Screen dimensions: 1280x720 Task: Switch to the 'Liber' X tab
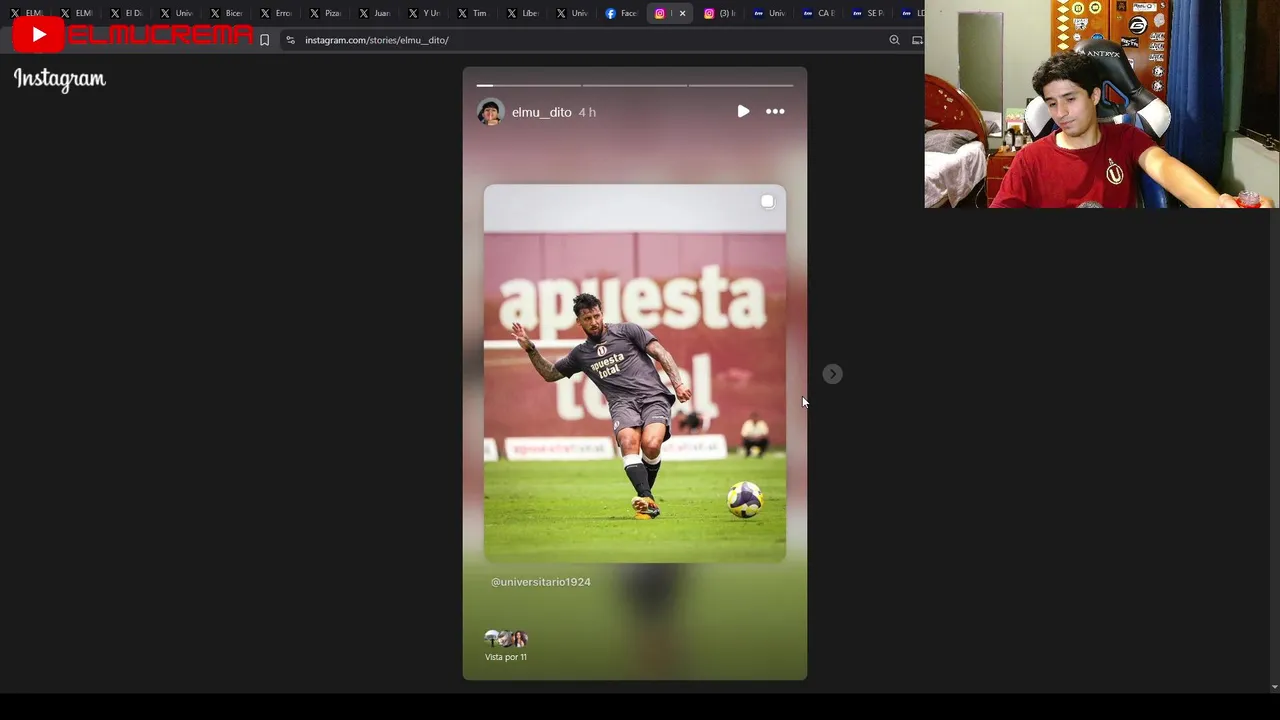523,13
